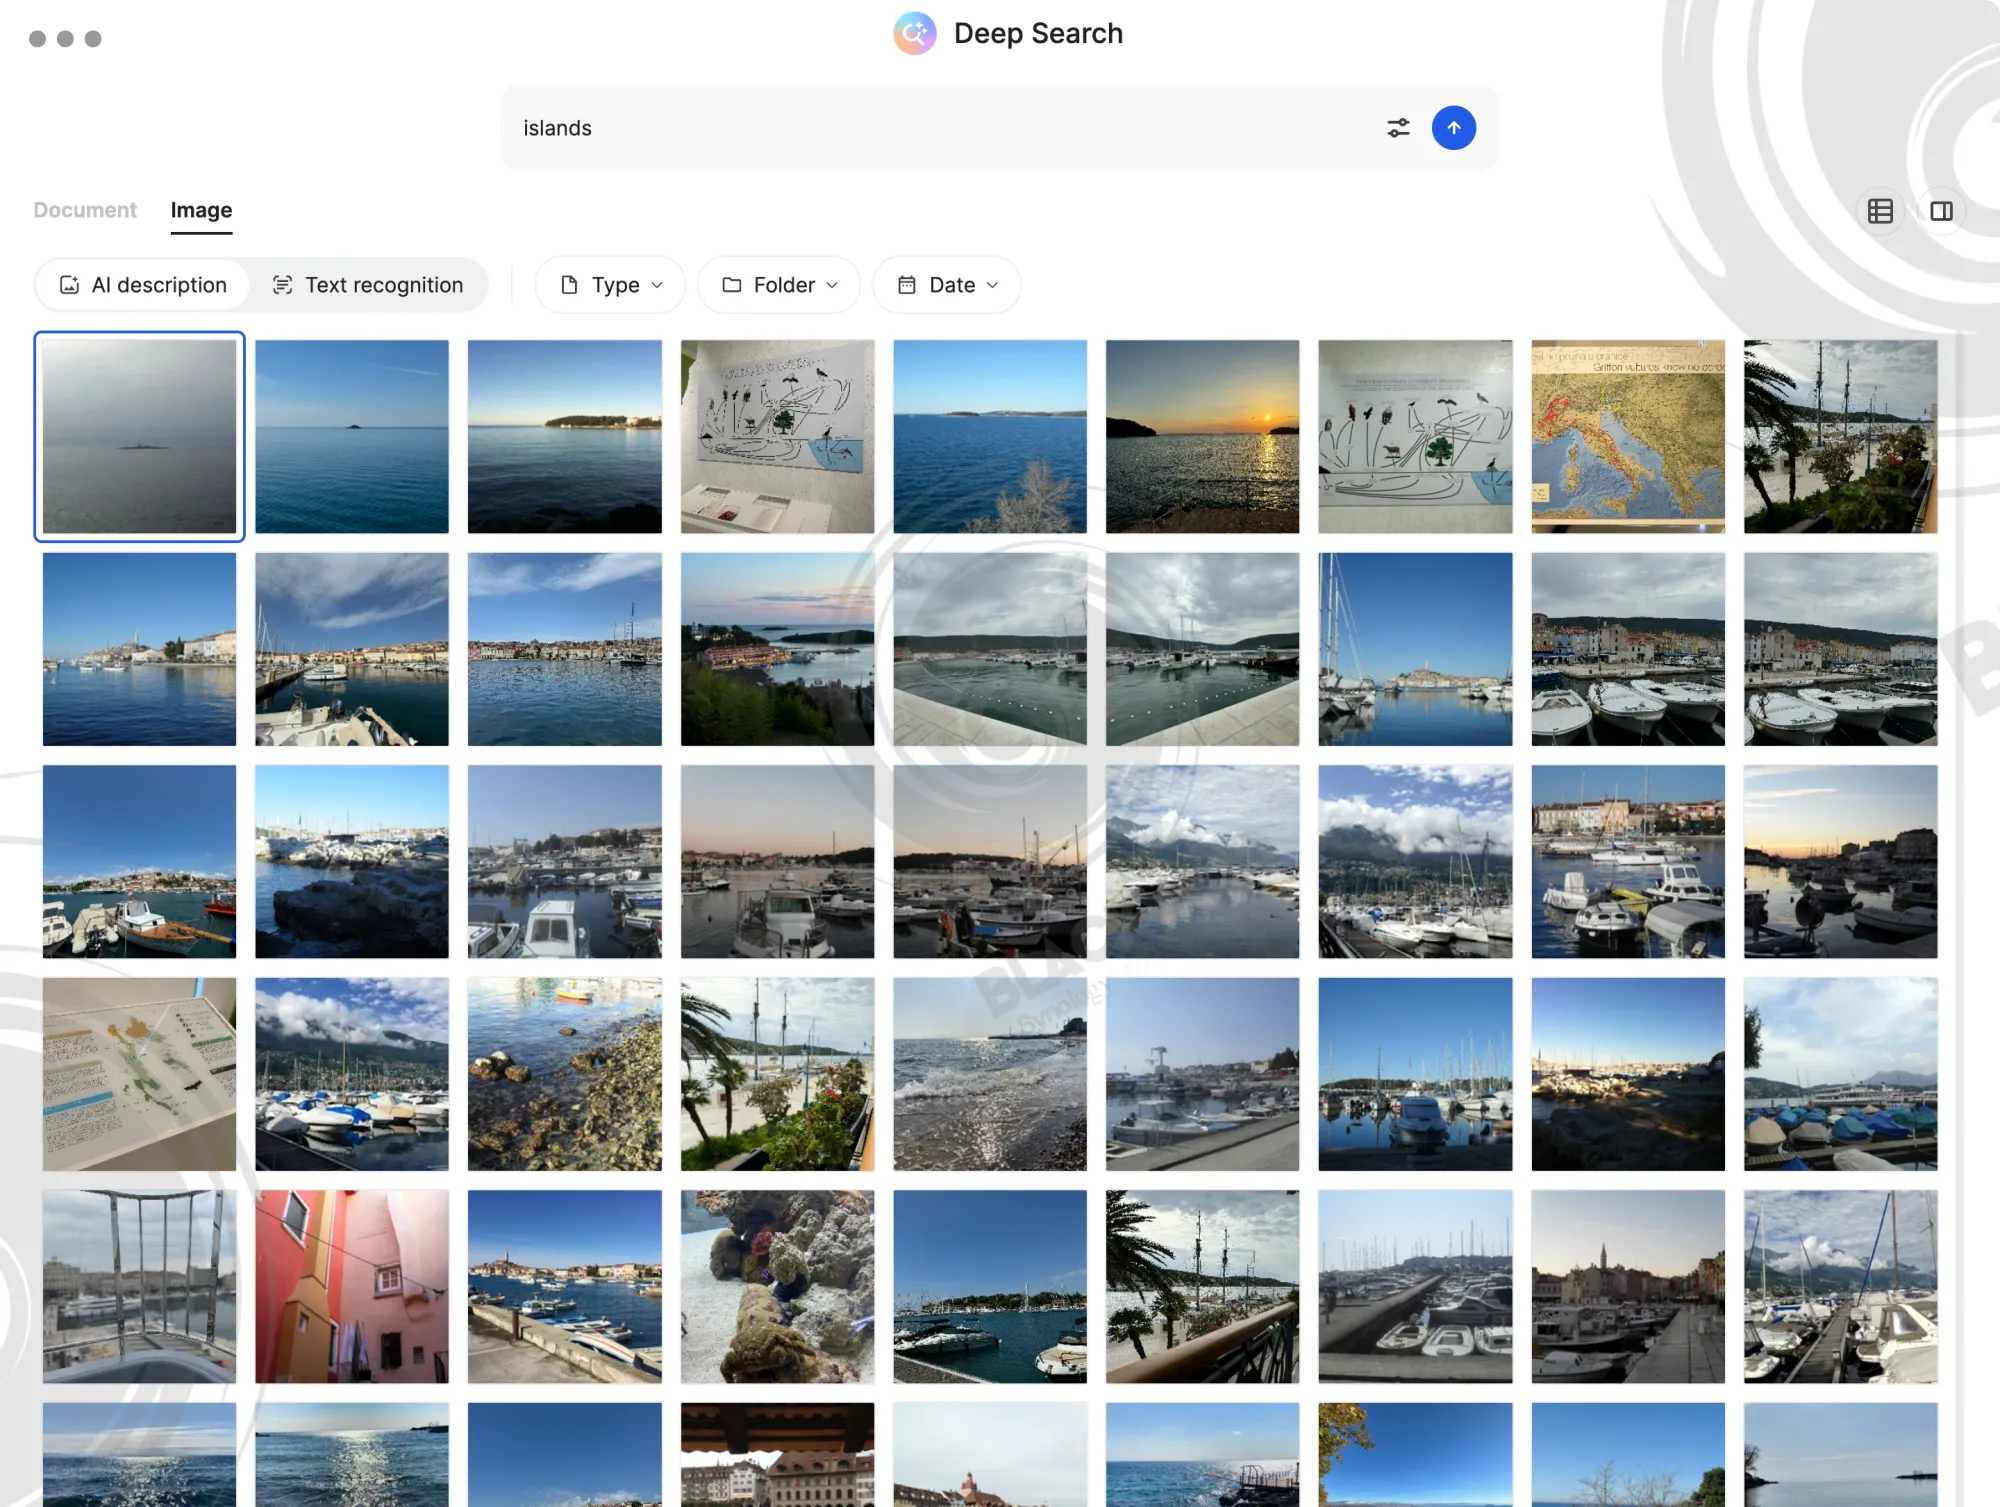Viewport: 2000px width, 1507px height.
Task: Open the rocky shallow water thumbnail
Action: click(x=565, y=1074)
